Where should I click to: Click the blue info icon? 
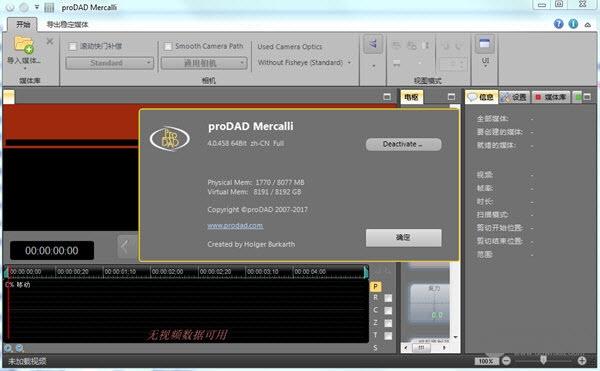573,24
